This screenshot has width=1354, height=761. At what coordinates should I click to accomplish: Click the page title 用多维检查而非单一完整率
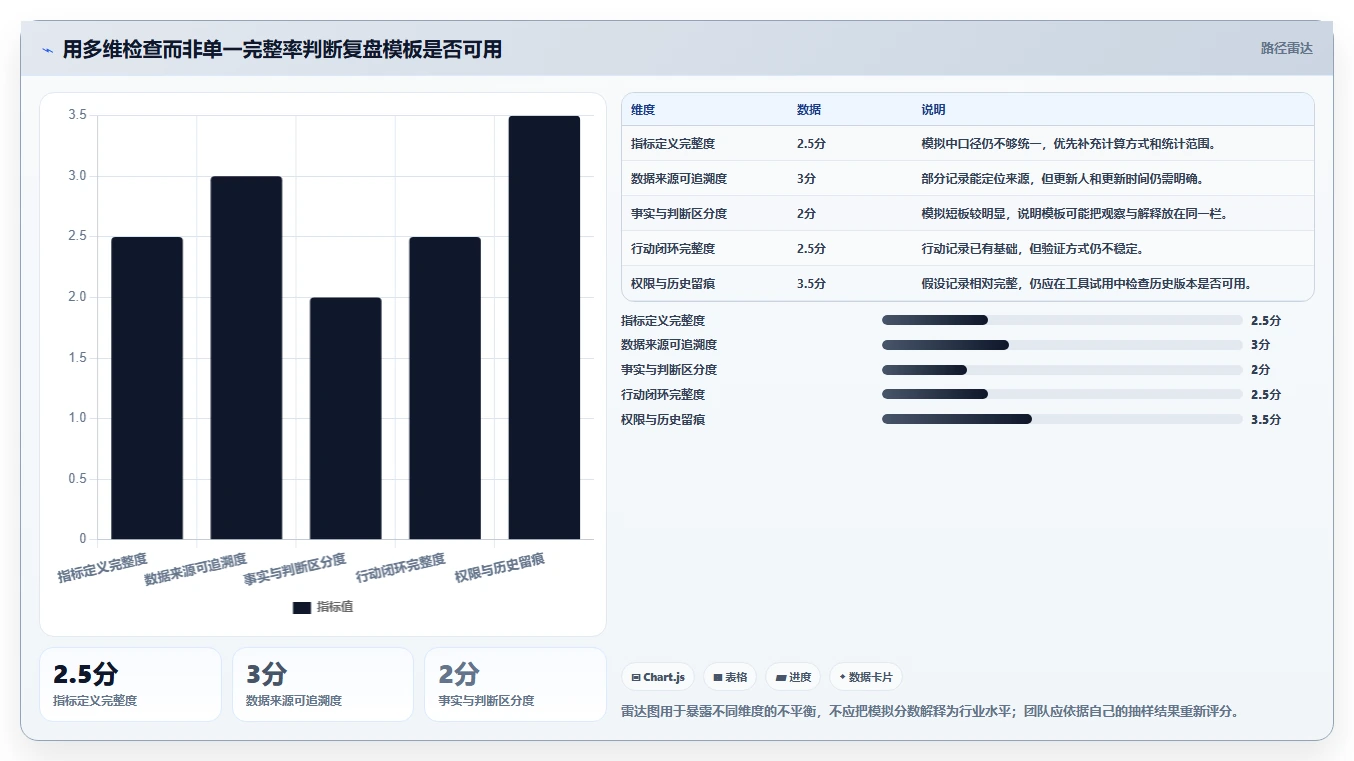(x=282, y=50)
